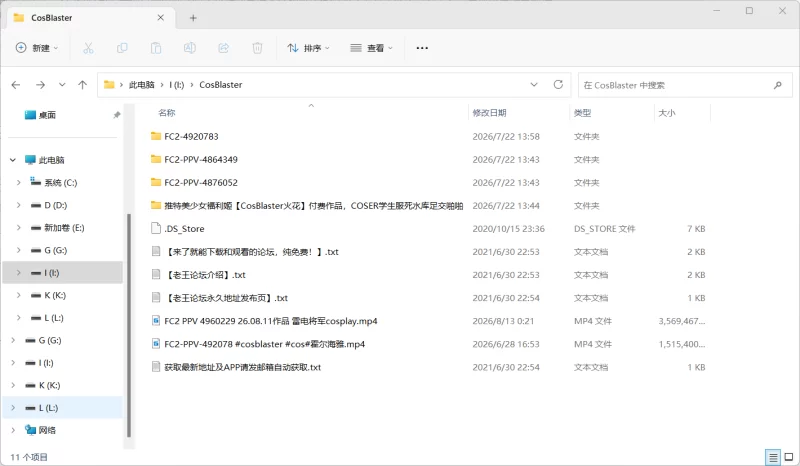Click the 11 个项目 status bar text
Image resolution: width=800 pixels, height=466 pixels.
click(x=29, y=457)
